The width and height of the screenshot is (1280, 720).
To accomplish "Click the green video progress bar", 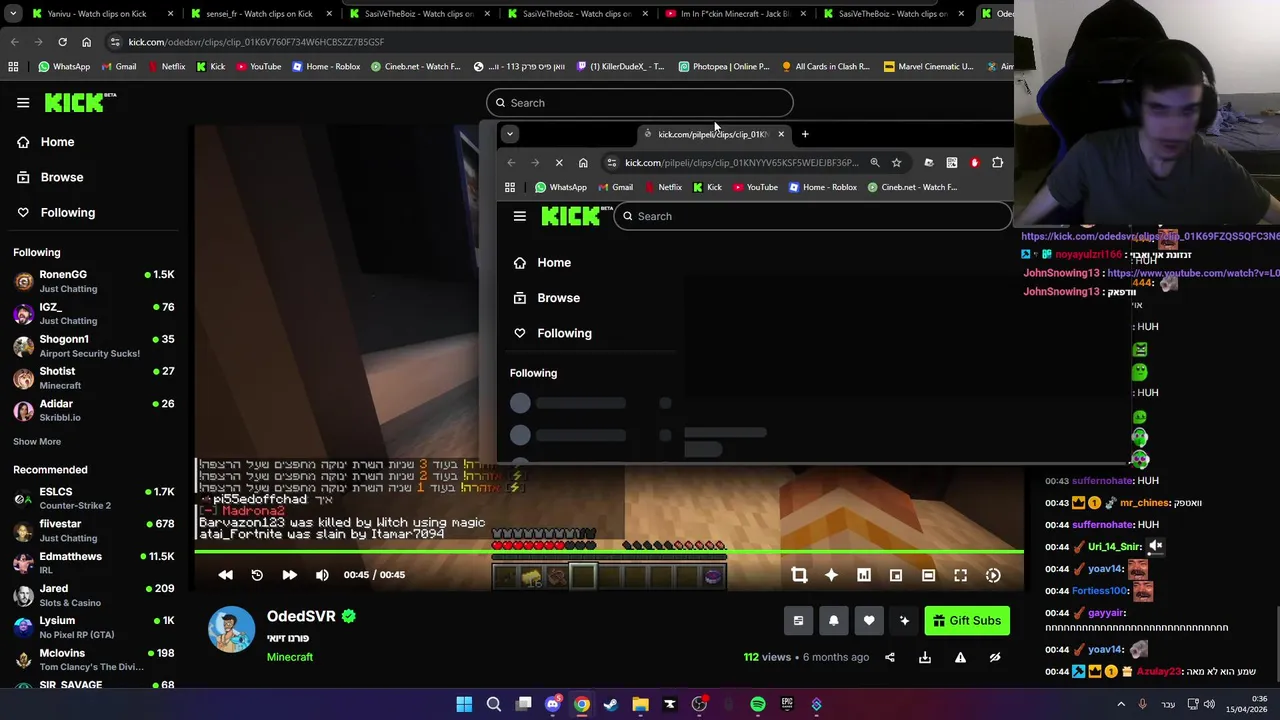I will tap(609, 552).
